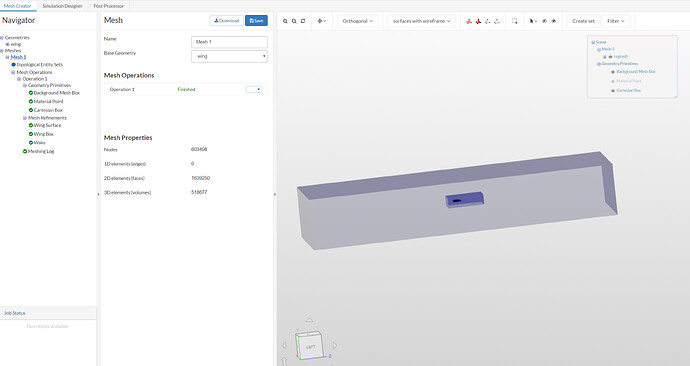
Task: Click green check icon beside Material Point
Action: [31, 102]
